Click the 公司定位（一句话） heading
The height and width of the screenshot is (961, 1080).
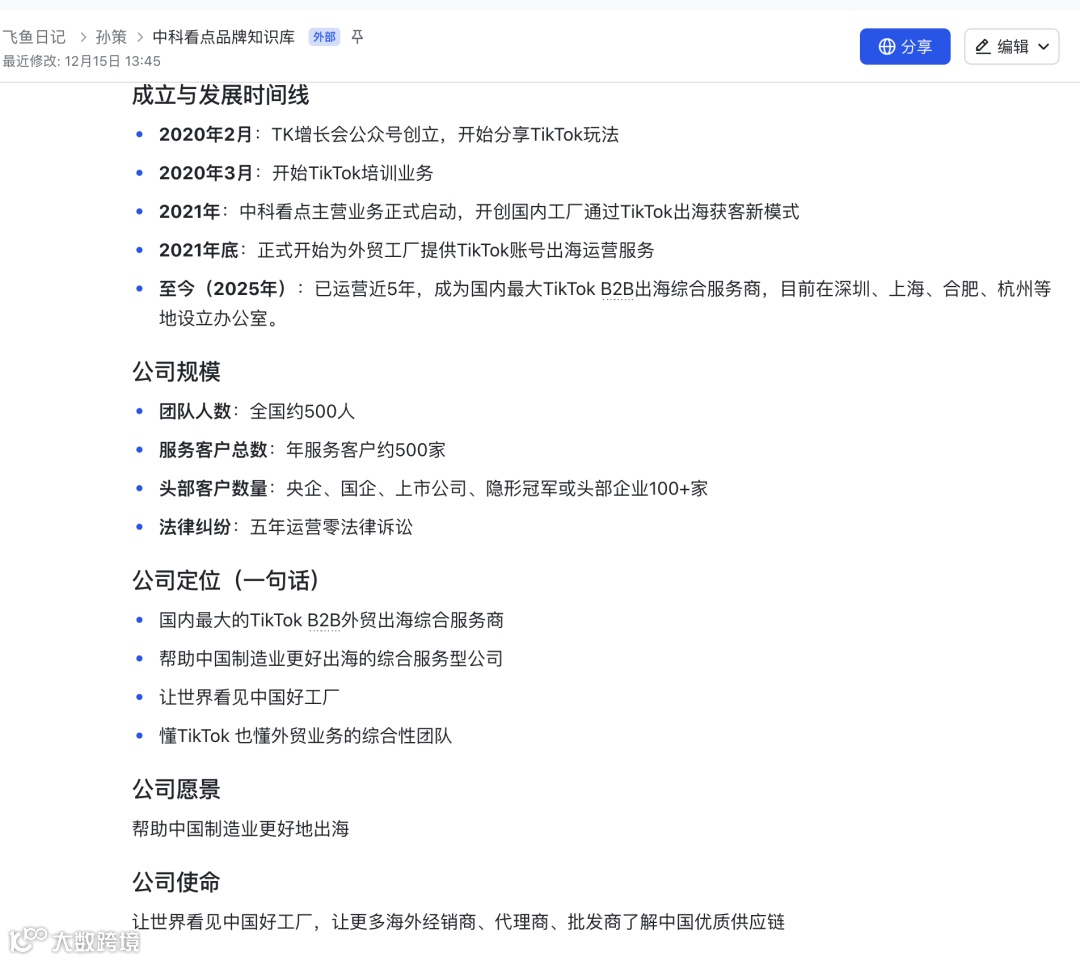click(225, 581)
